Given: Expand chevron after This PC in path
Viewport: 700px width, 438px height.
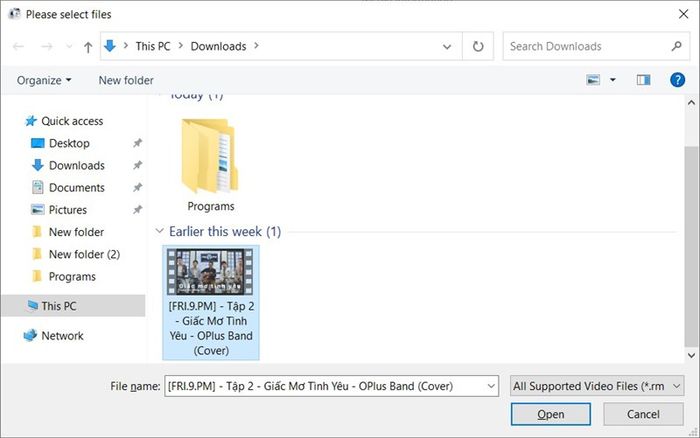Looking at the screenshot, I should (181, 46).
